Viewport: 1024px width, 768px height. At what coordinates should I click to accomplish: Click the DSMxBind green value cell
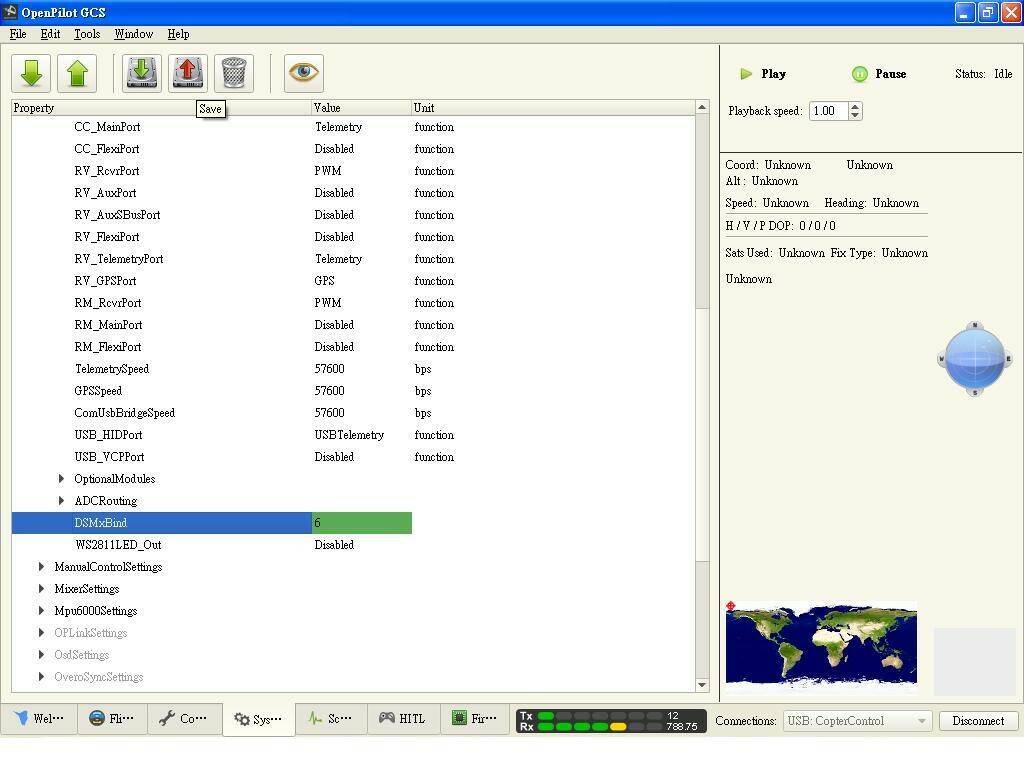(x=362, y=523)
